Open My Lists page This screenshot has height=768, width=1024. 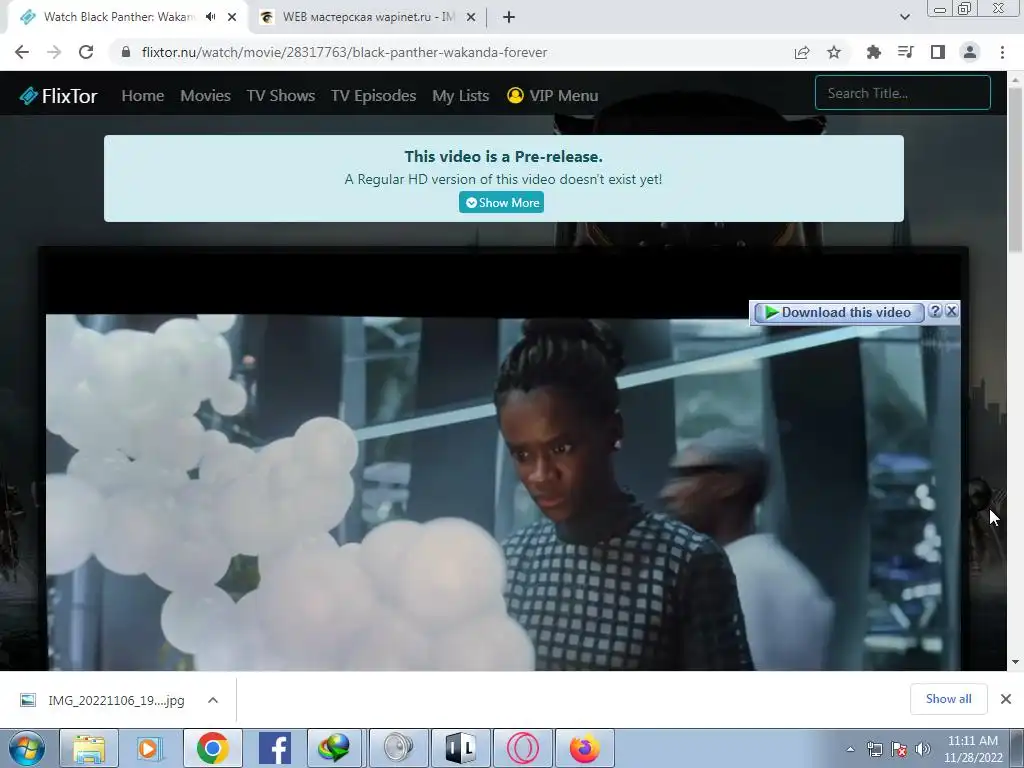(x=460, y=96)
